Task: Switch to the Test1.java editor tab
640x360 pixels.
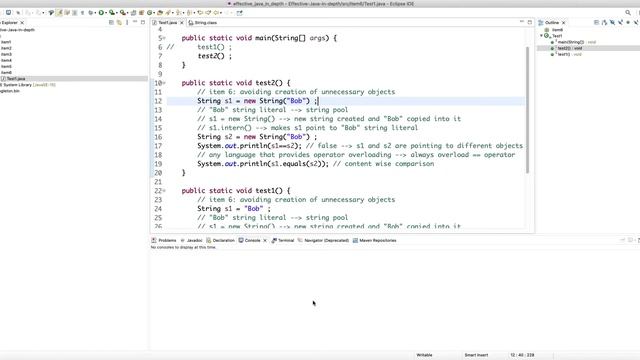Action: [167, 23]
